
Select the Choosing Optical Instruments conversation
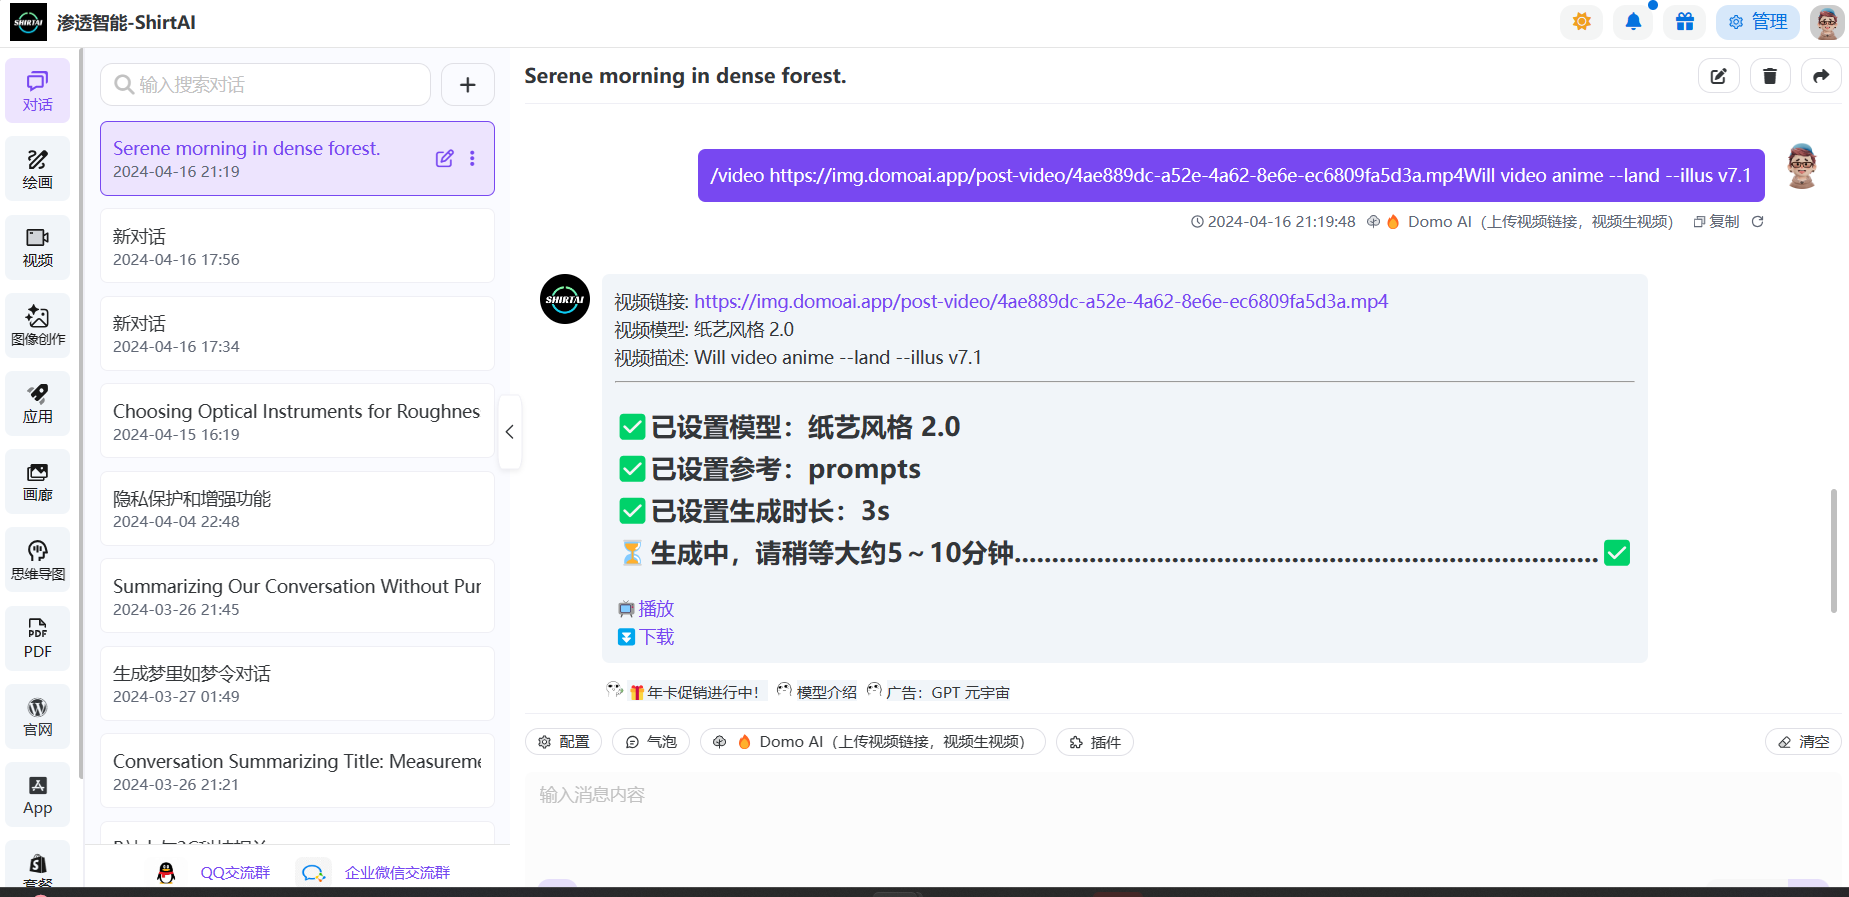(297, 421)
